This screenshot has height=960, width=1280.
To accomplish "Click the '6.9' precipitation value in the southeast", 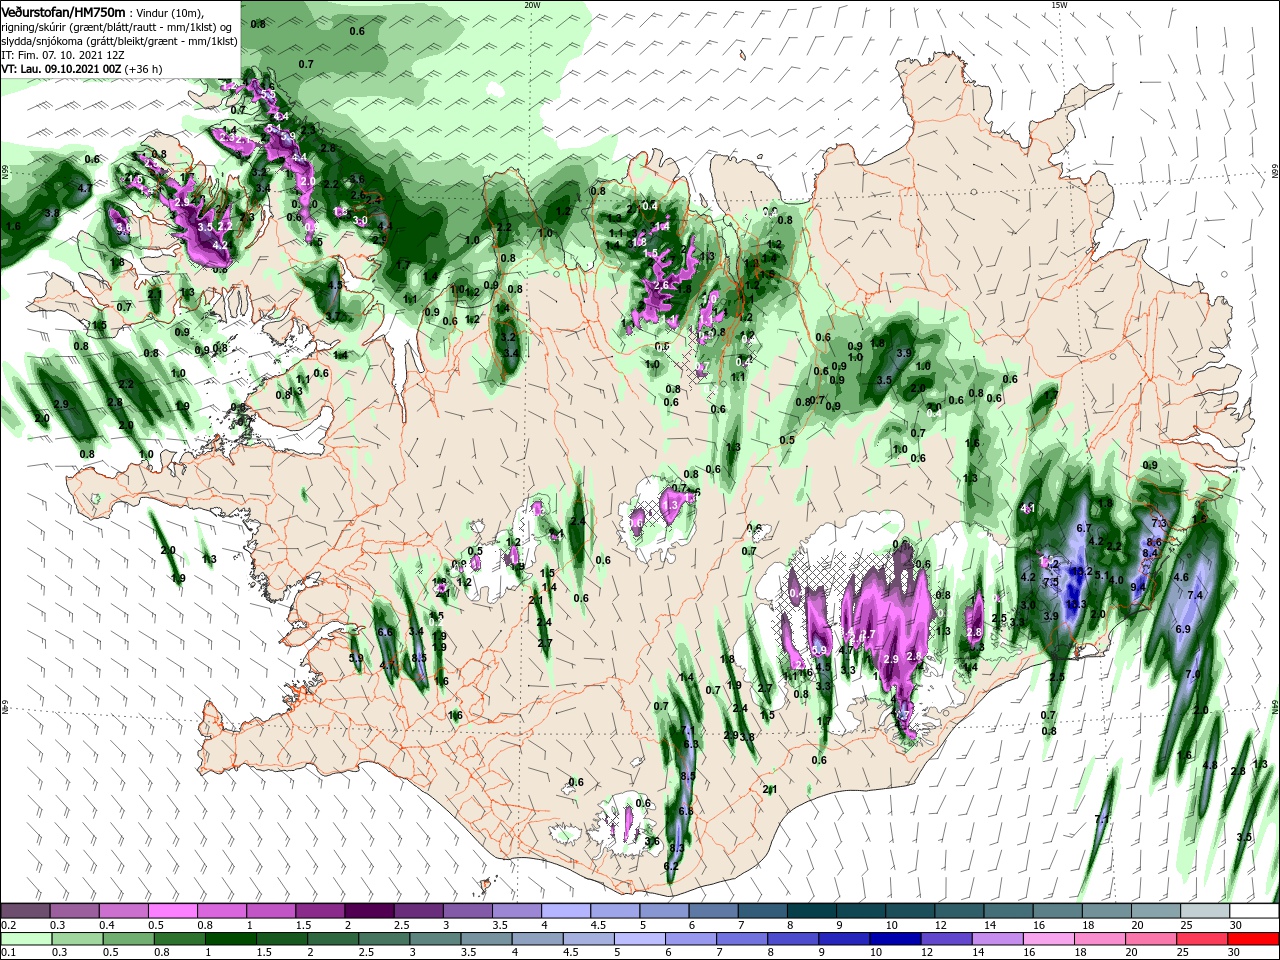I will pos(1183,629).
